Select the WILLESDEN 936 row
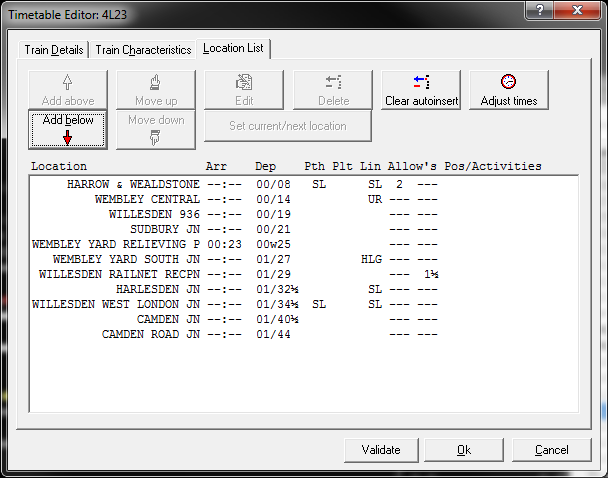Viewport: 608px width, 478px height. point(304,214)
